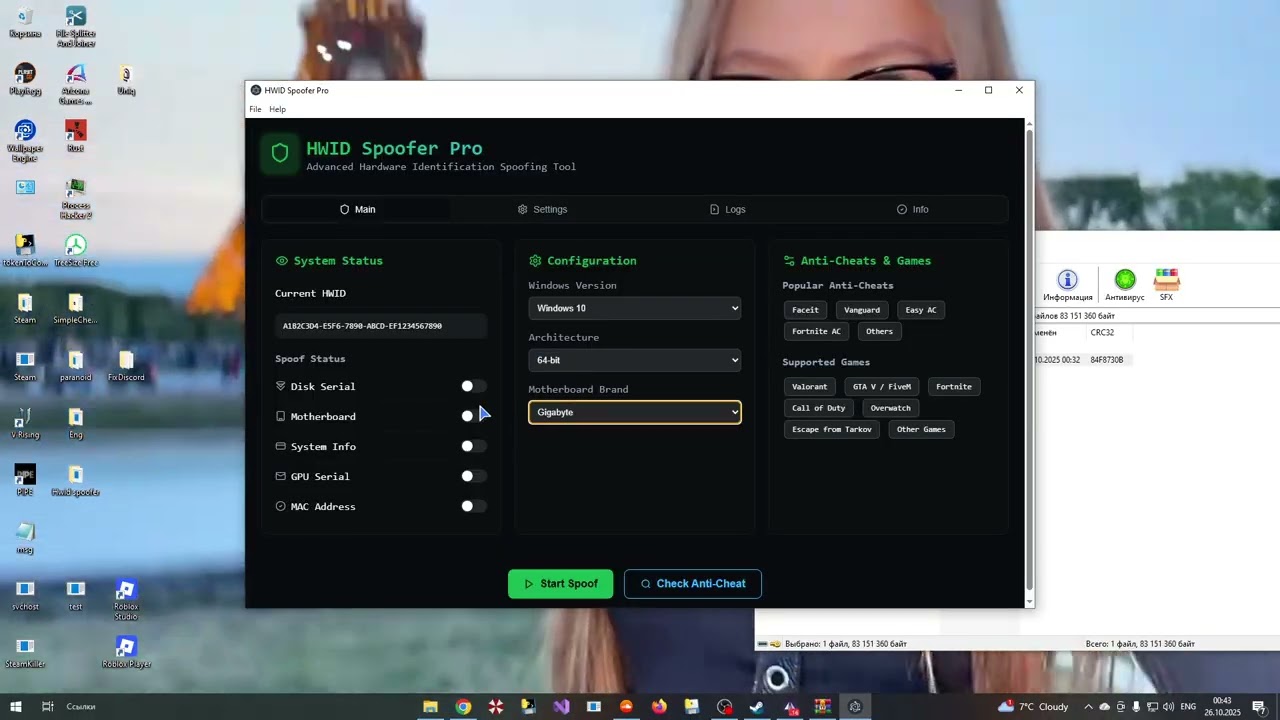Viewport: 1280px width, 720px height.
Task: Click the Check Anti-Cheat button
Action: pos(693,584)
